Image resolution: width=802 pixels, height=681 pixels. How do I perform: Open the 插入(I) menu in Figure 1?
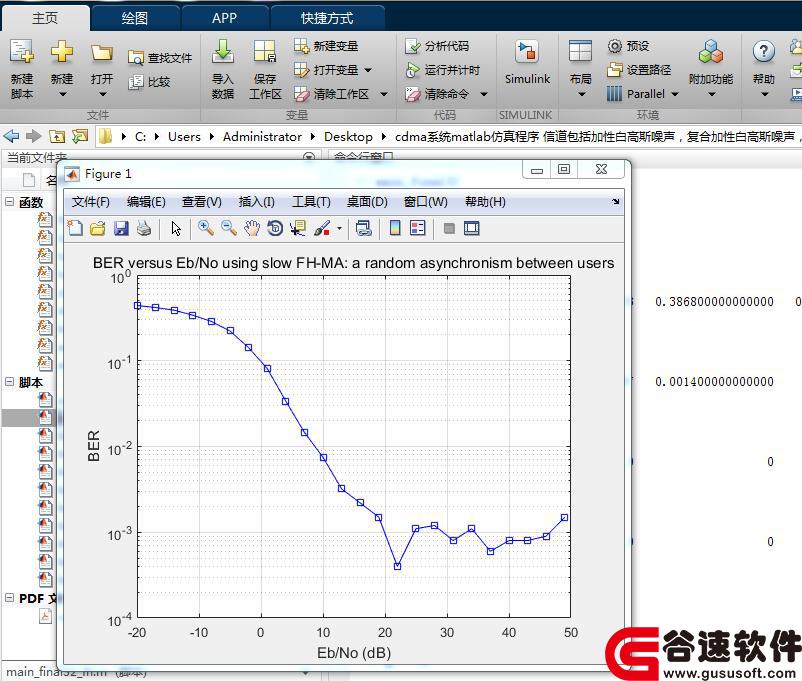[256, 202]
